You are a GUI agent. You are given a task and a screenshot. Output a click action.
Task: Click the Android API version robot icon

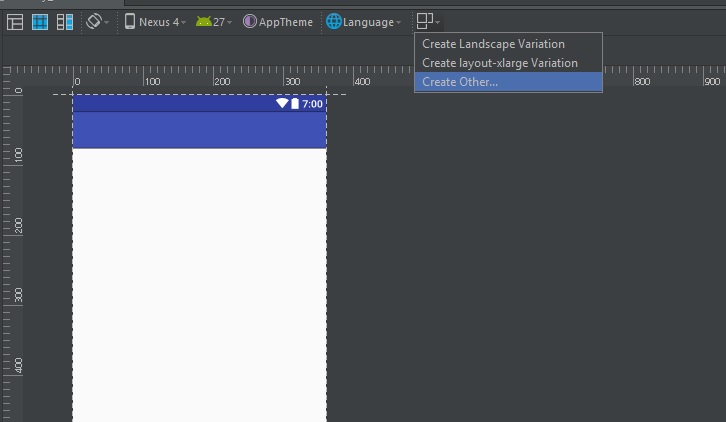pos(203,22)
